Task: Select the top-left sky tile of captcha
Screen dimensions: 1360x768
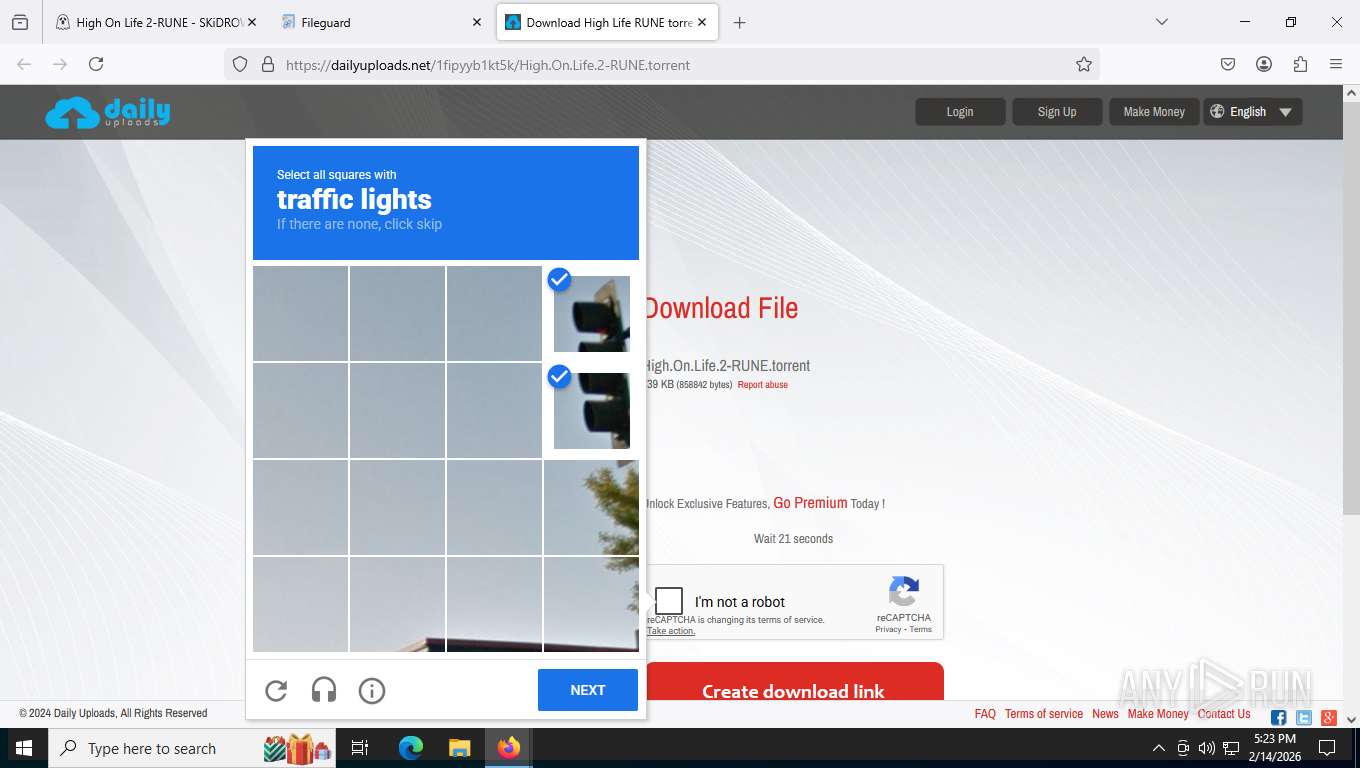Action: tap(300, 313)
